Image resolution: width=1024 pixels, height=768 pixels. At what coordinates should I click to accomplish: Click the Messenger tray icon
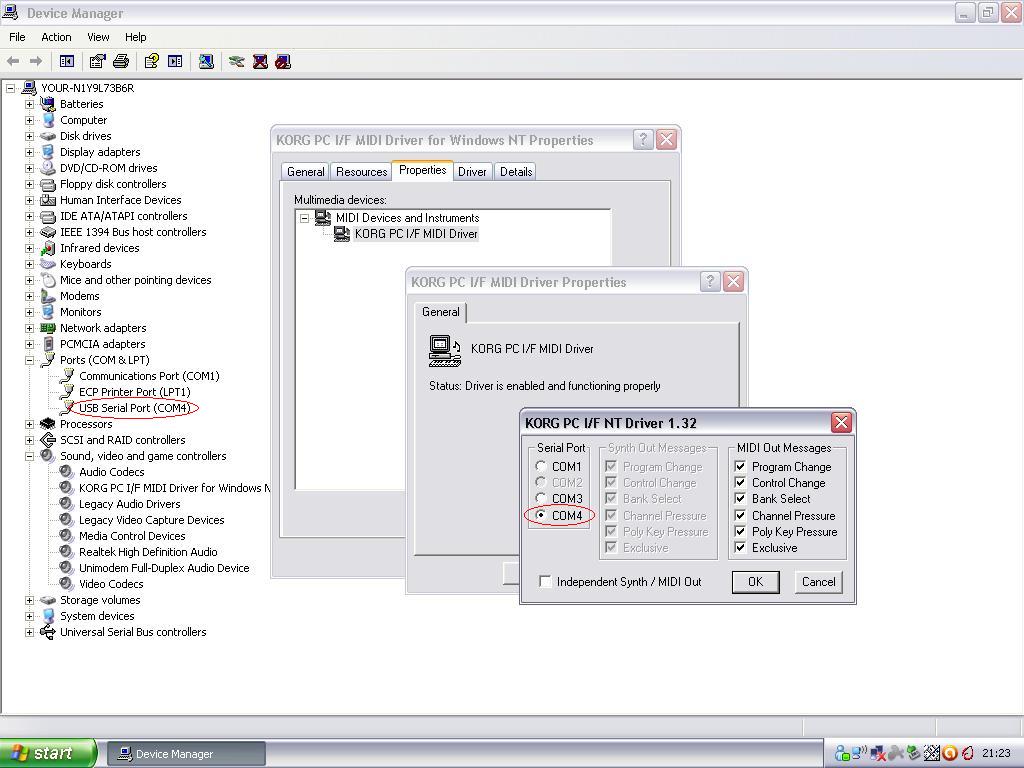pos(842,754)
